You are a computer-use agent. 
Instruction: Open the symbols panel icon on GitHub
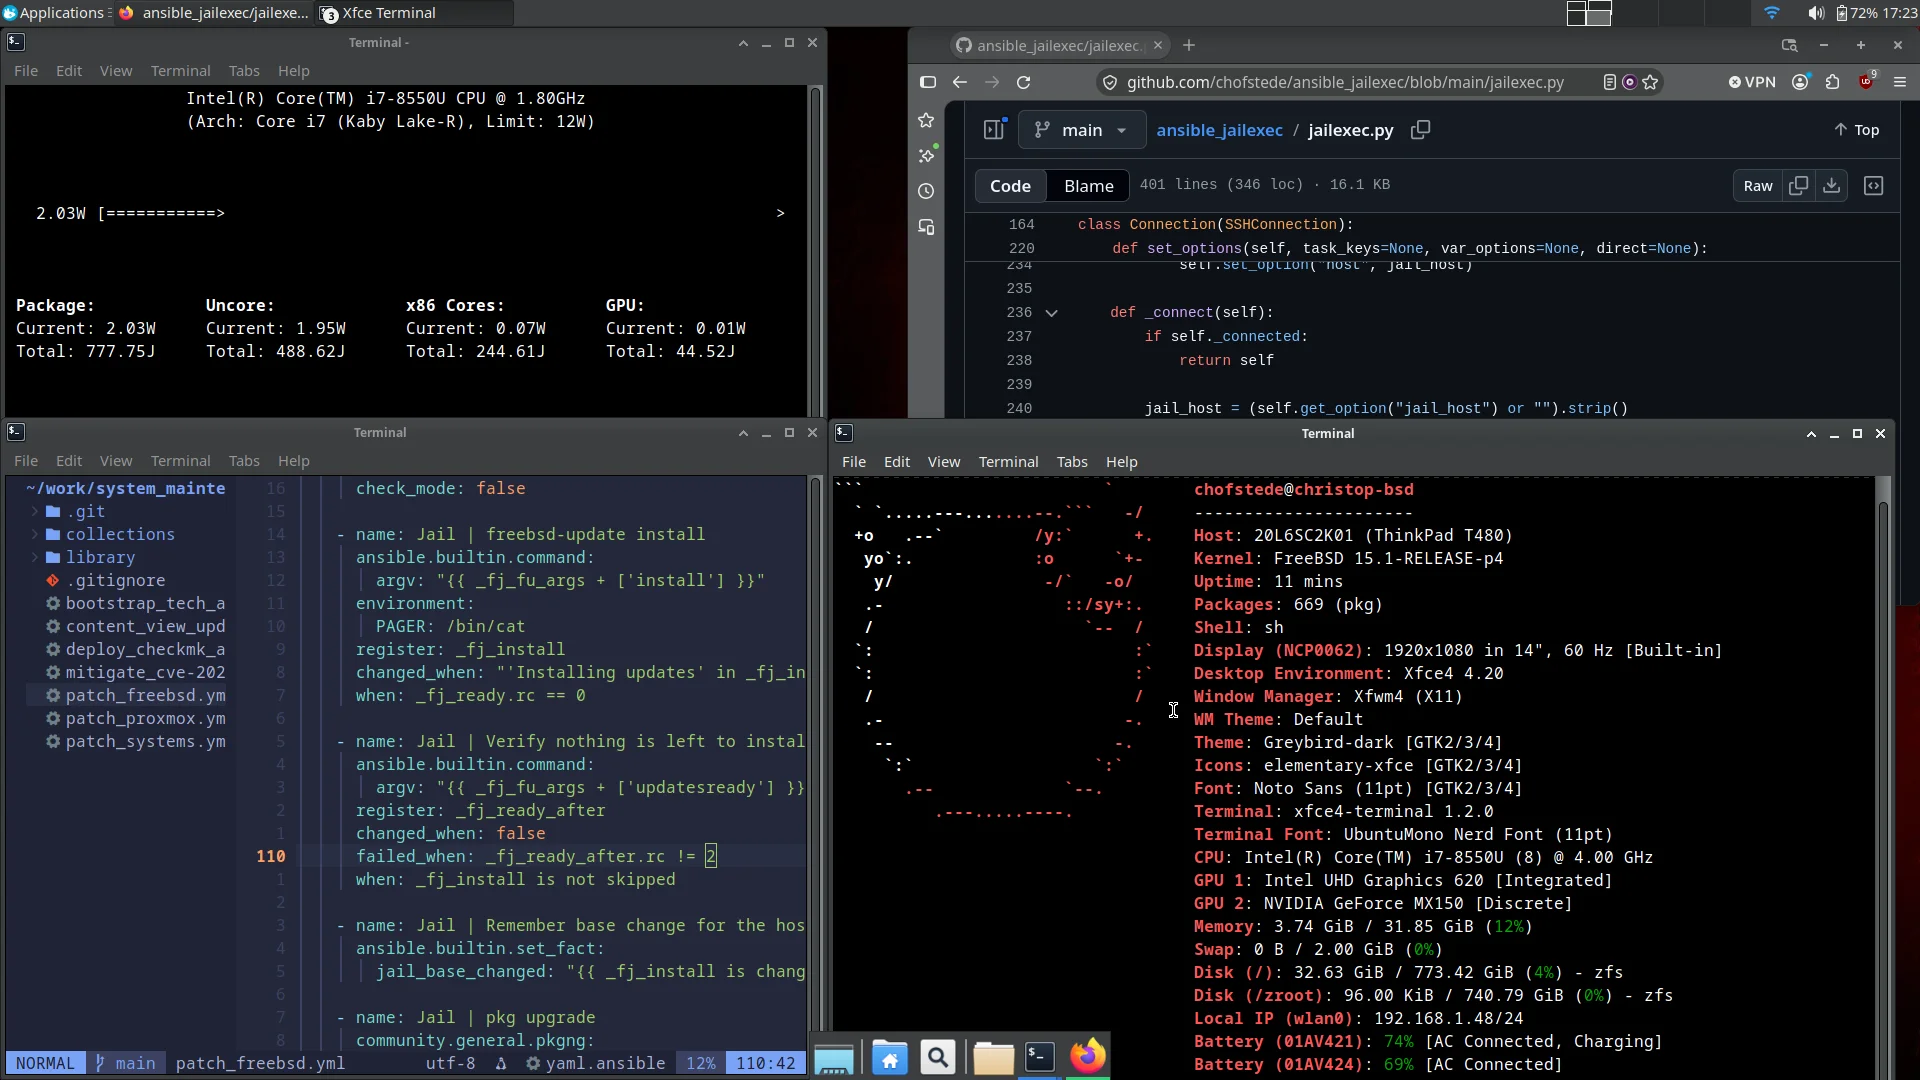pyautogui.click(x=1873, y=186)
